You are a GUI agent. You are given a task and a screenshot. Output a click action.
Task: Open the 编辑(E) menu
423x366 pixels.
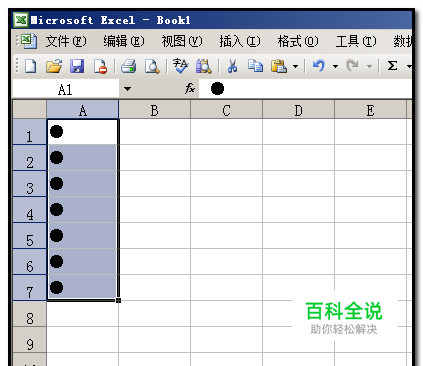tap(124, 41)
